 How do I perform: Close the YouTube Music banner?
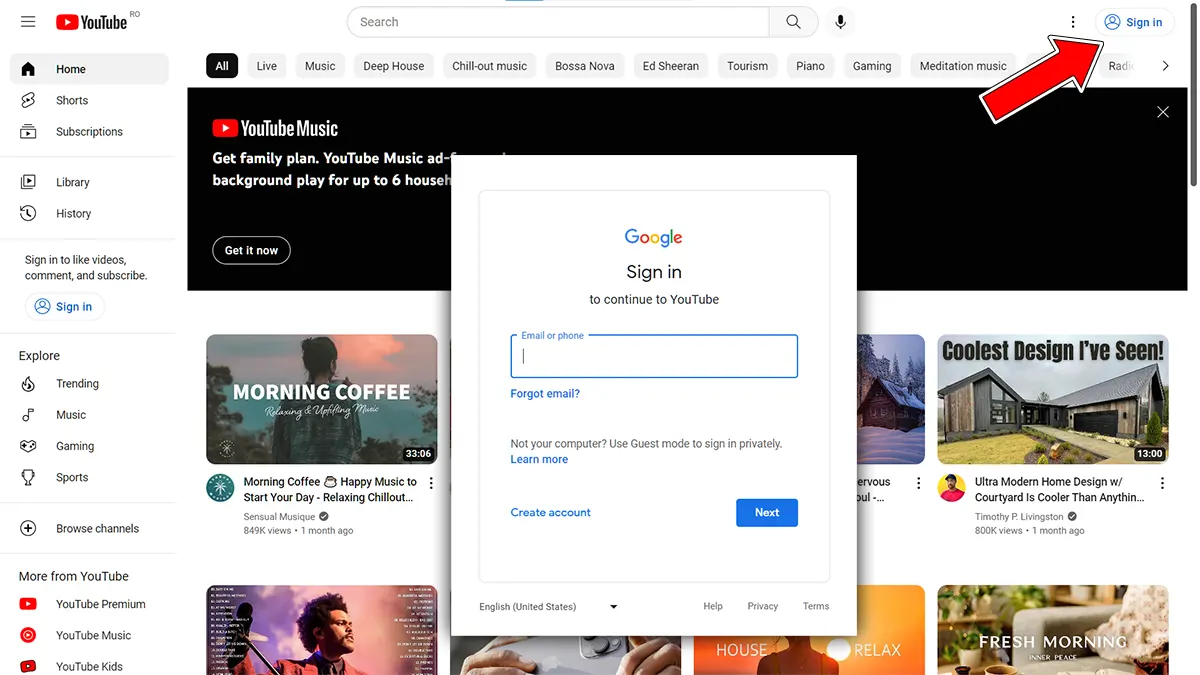(x=1162, y=112)
